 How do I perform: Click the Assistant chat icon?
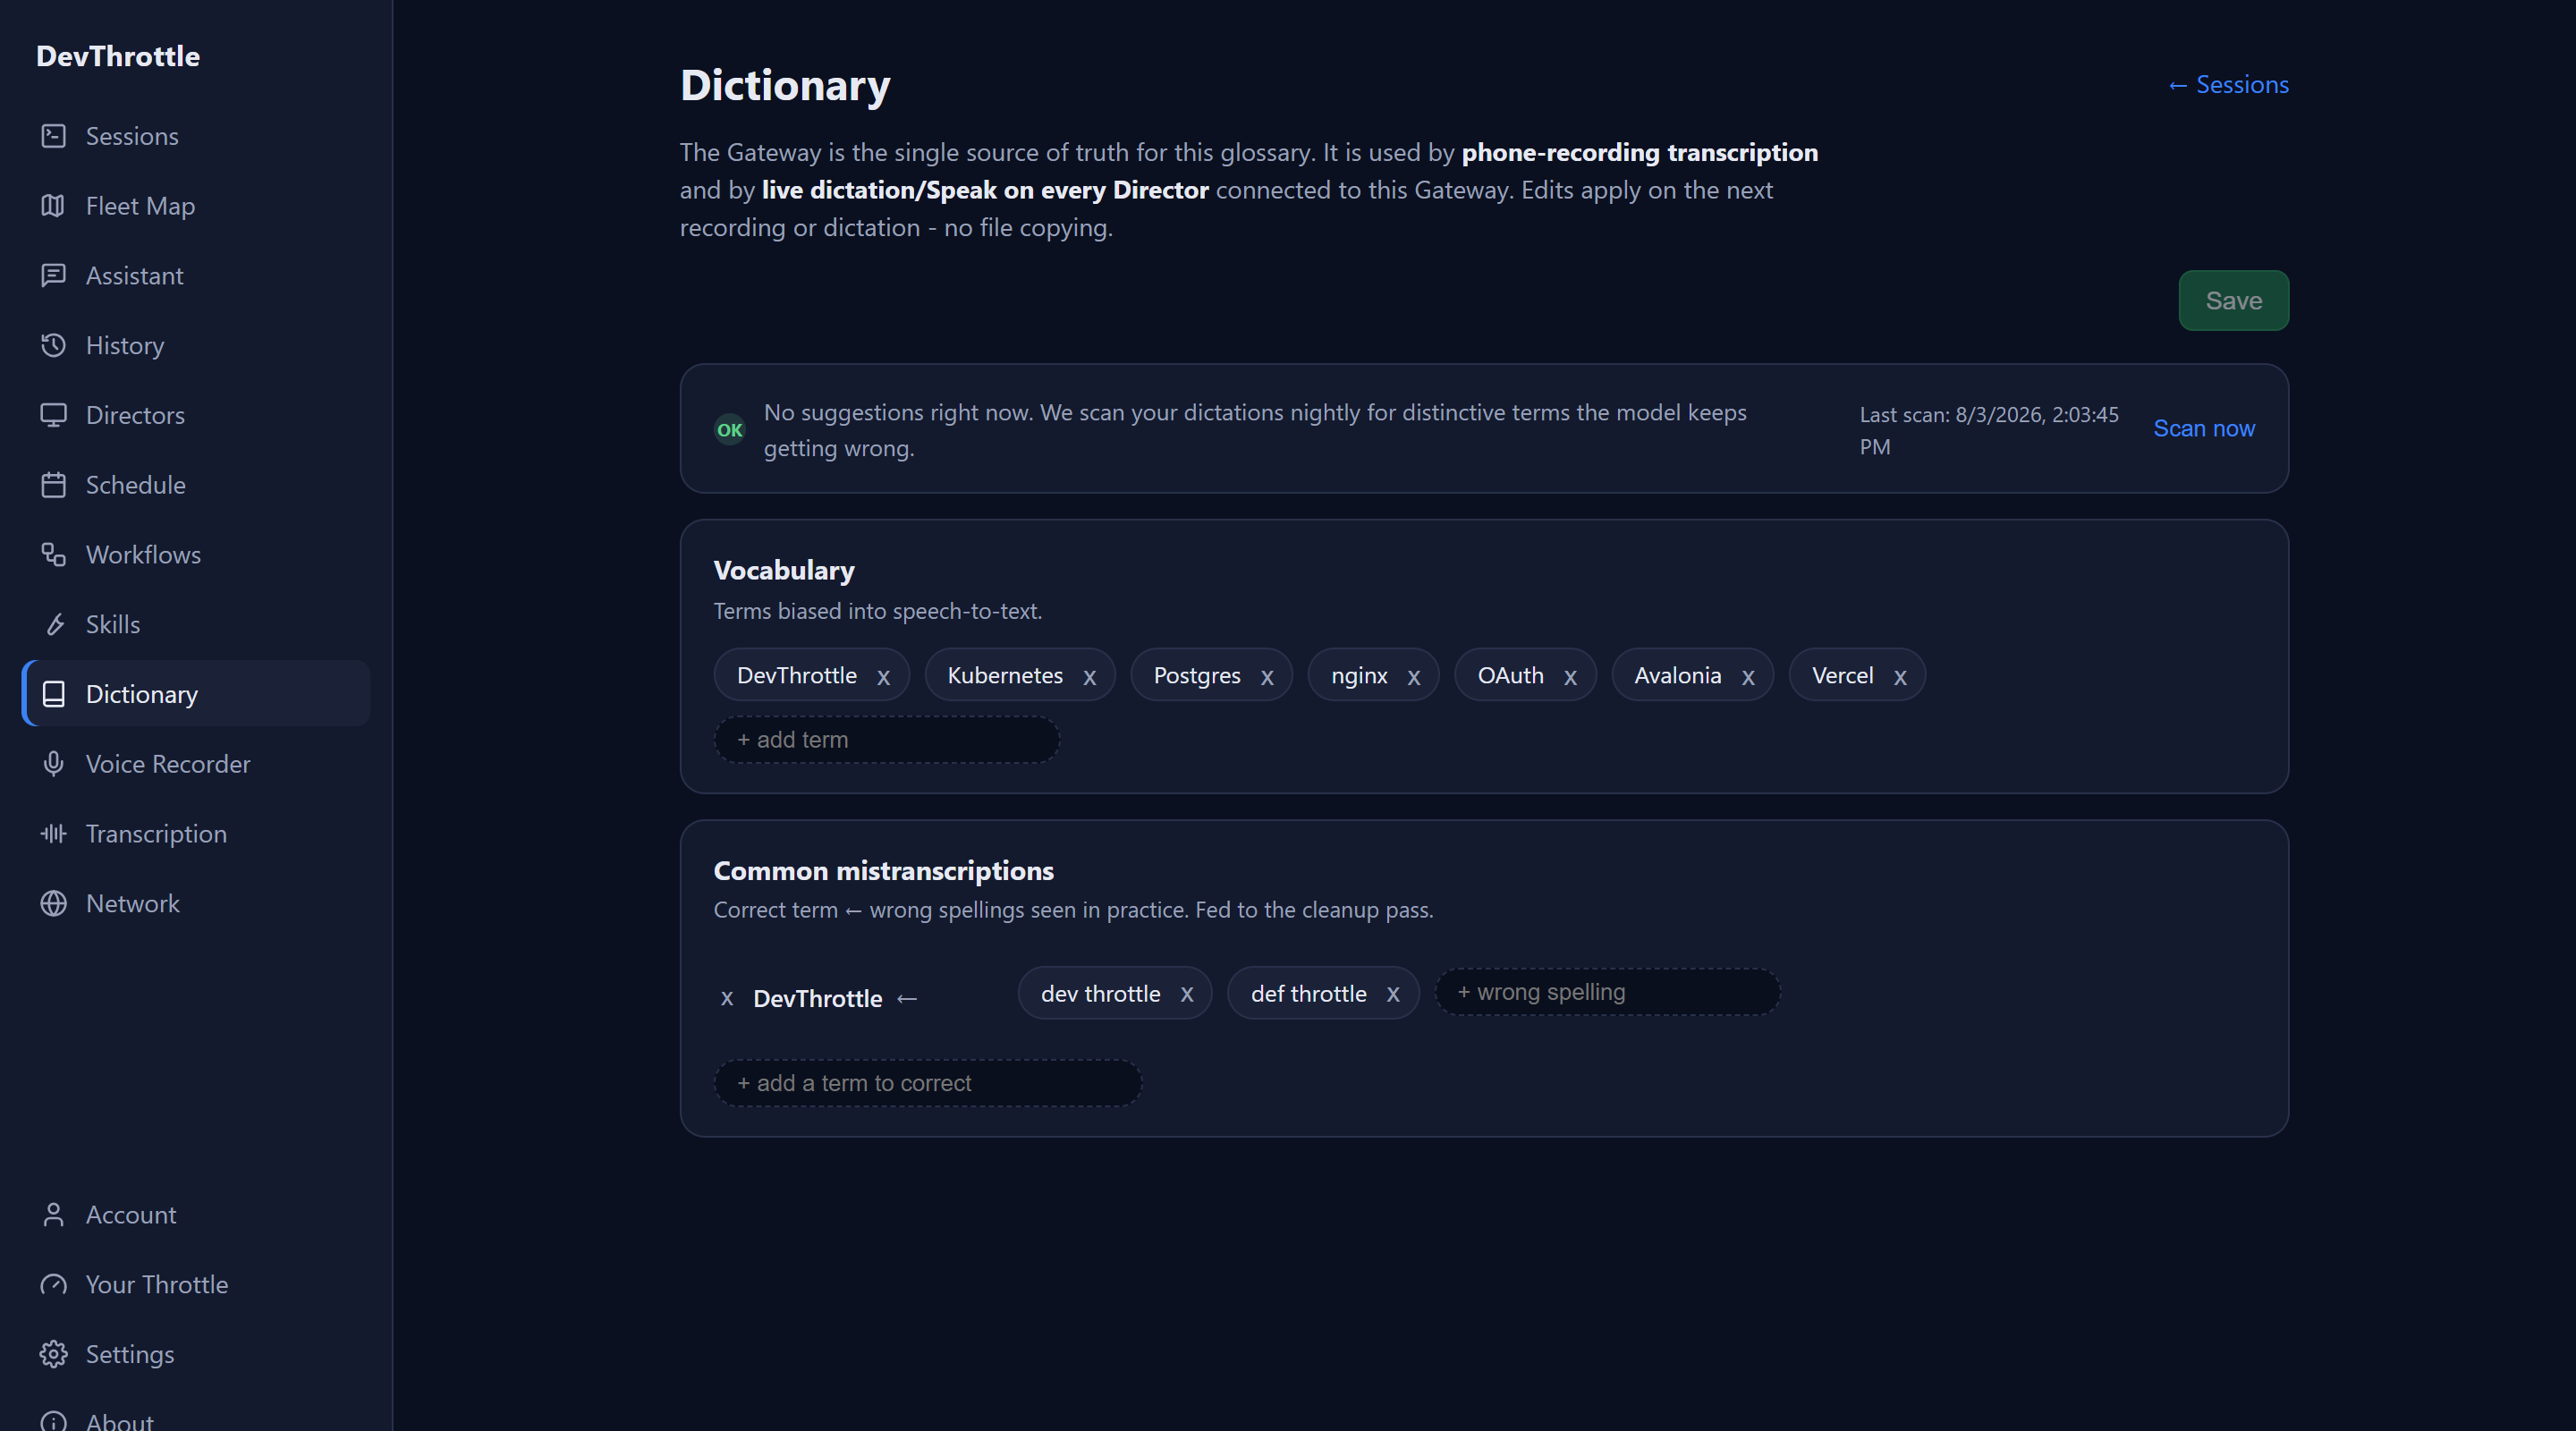[53, 276]
